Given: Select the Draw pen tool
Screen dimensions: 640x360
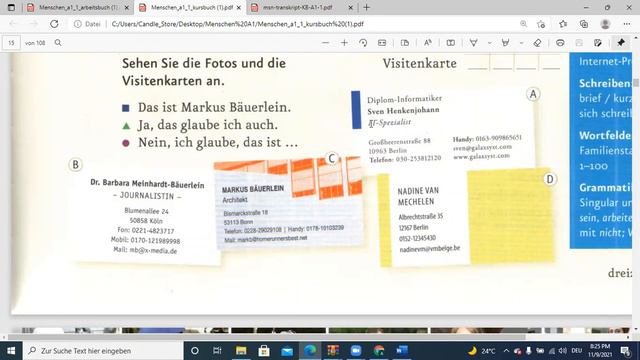Looking at the screenshot, I should pyautogui.click(x=473, y=43).
